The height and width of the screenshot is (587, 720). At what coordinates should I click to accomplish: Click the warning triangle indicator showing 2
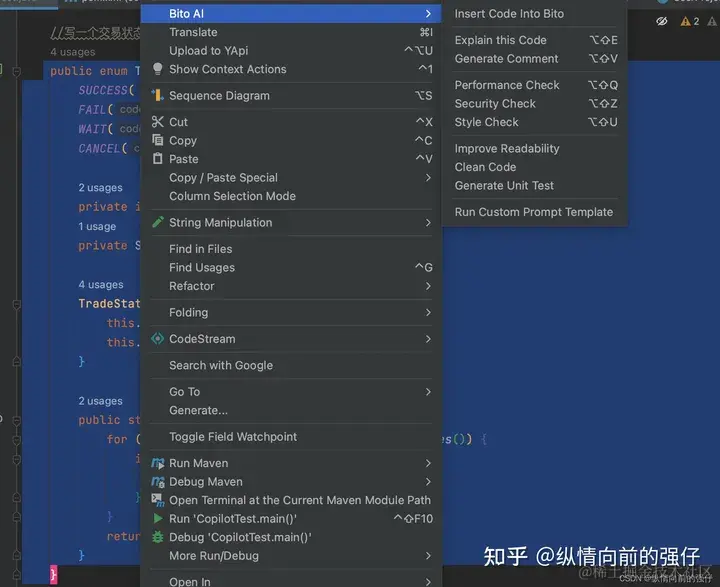pyautogui.click(x=689, y=21)
